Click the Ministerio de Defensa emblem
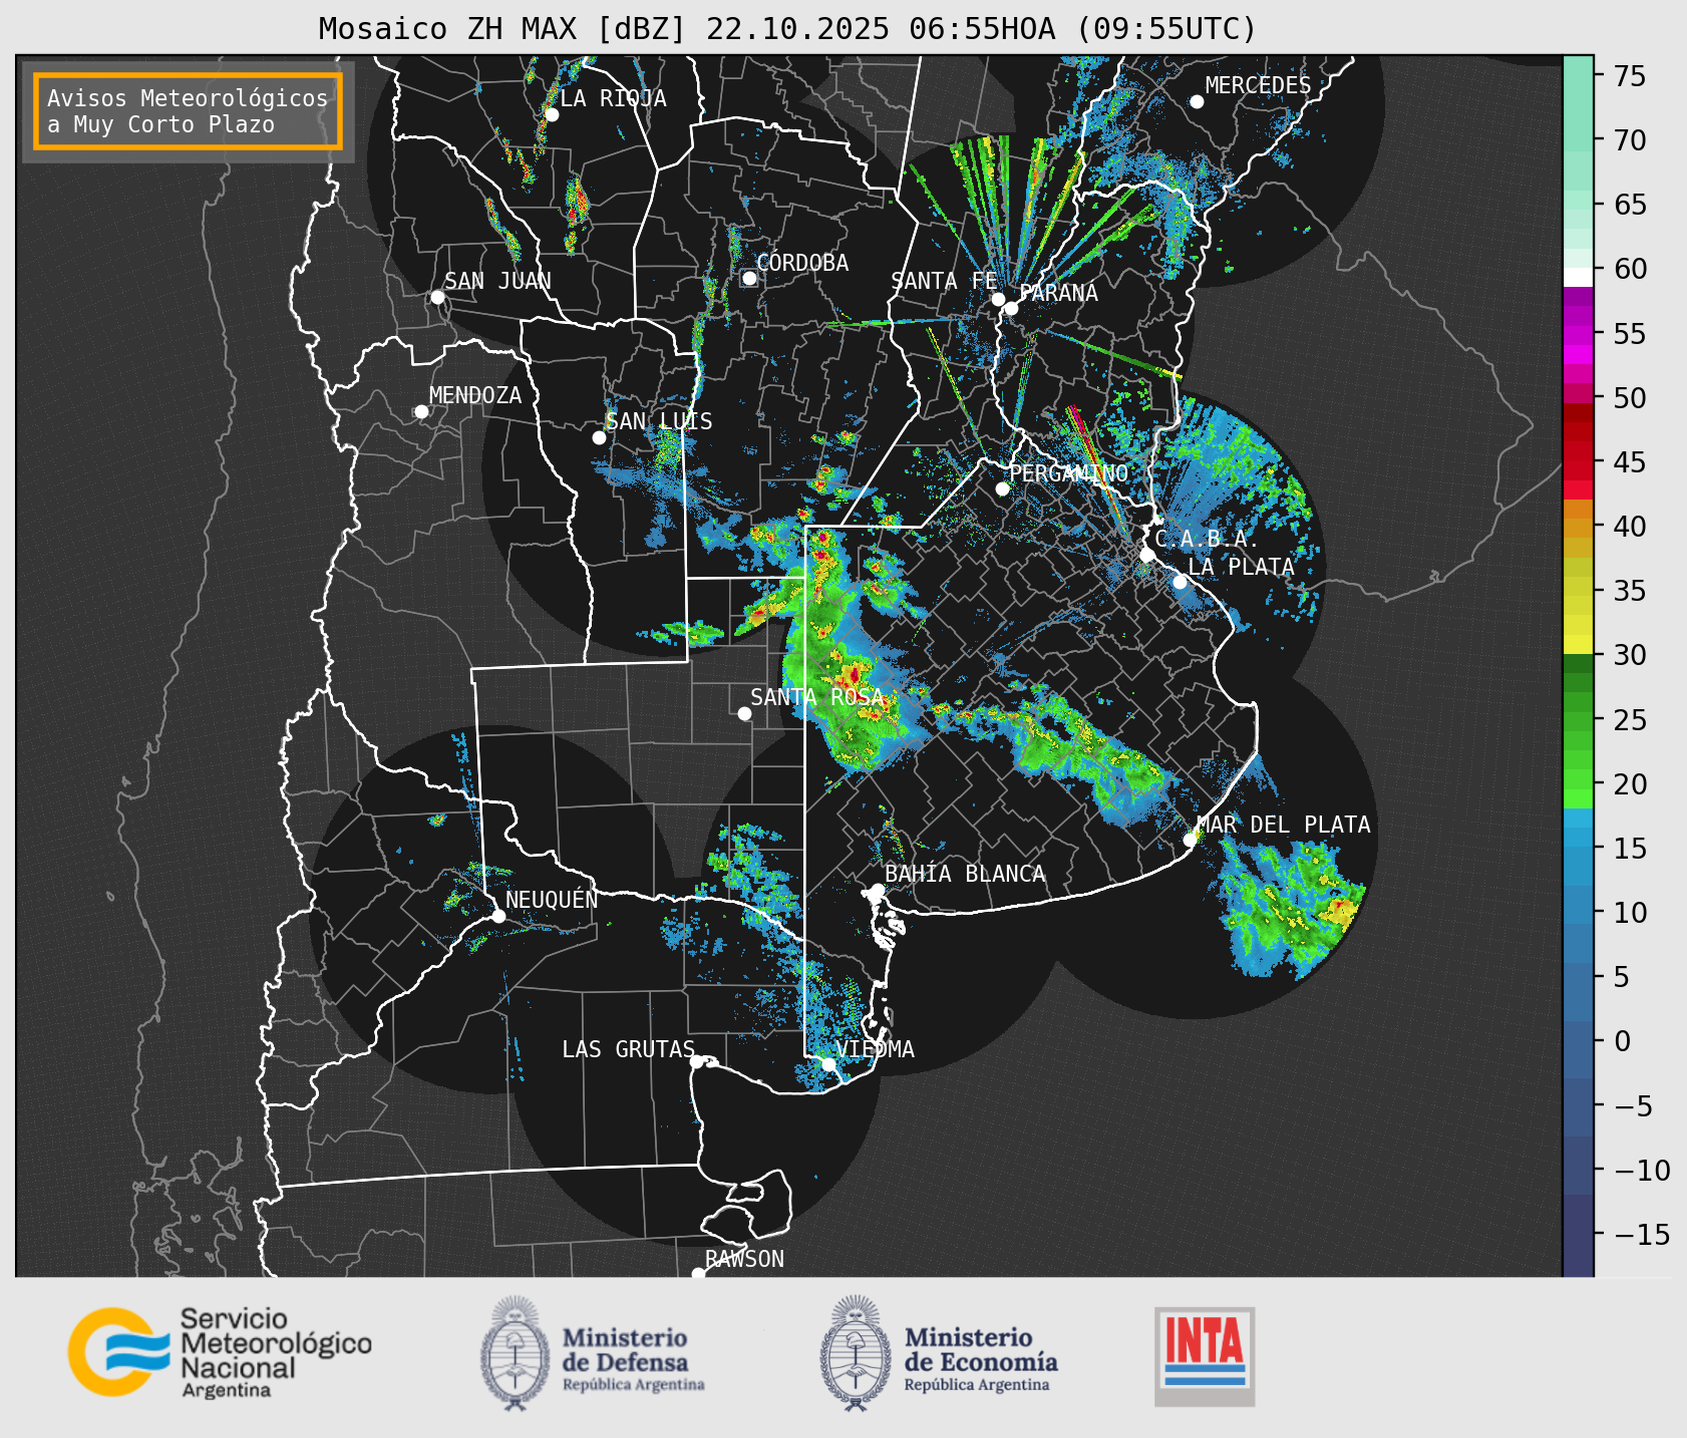The height and width of the screenshot is (1438, 1687). pos(514,1353)
